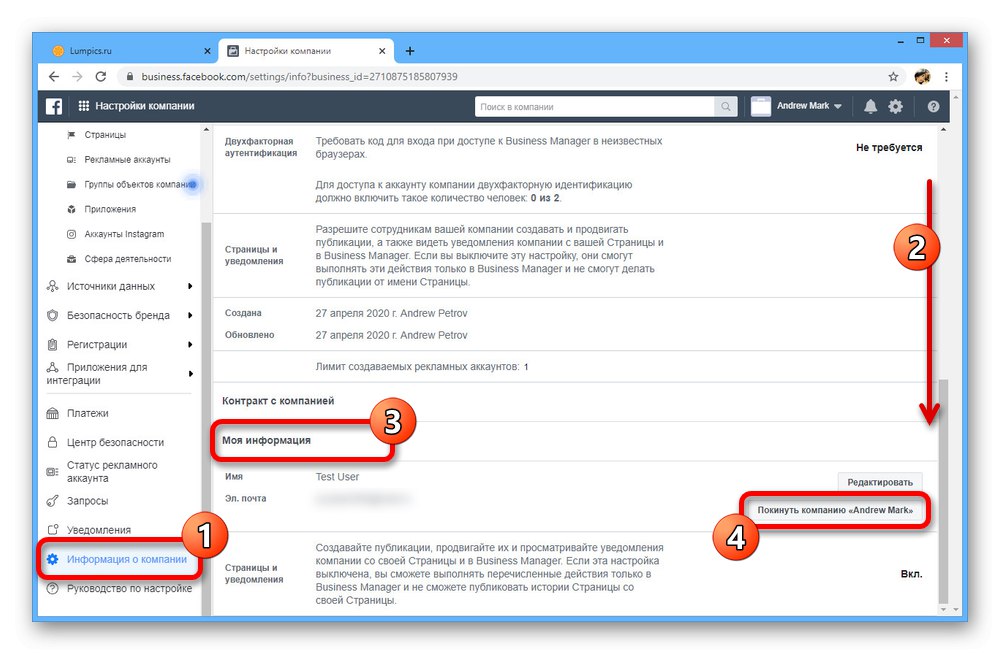Click the browser forward arrow
The image size is (1000, 654).
click(x=77, y=77)
